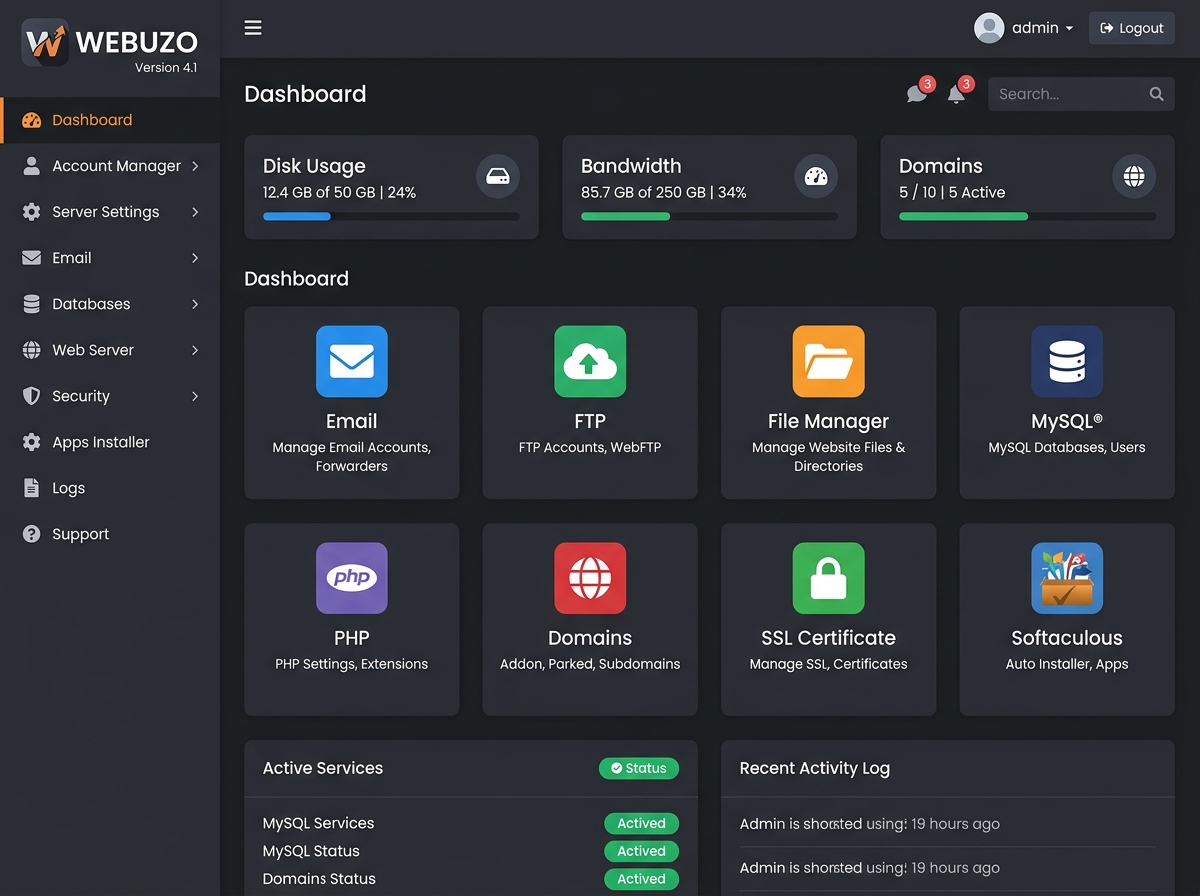Toggle the hamburger sidebar menu

point(253,28)
